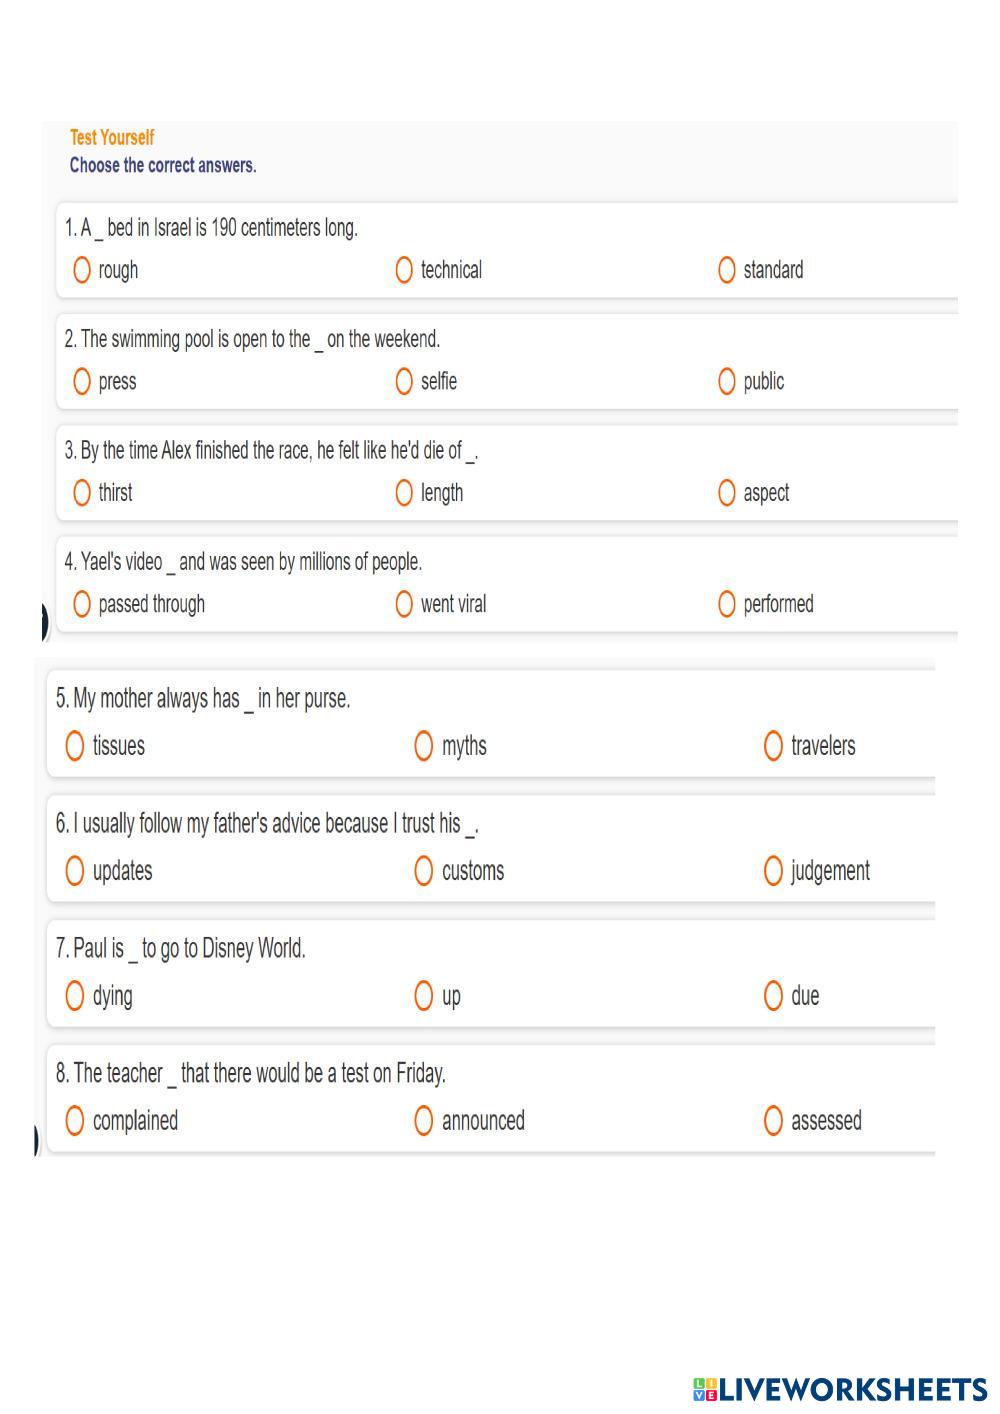Select the 'due' answer option
This screenshot has width=1000, height=1414.
(x=773, y=996)
